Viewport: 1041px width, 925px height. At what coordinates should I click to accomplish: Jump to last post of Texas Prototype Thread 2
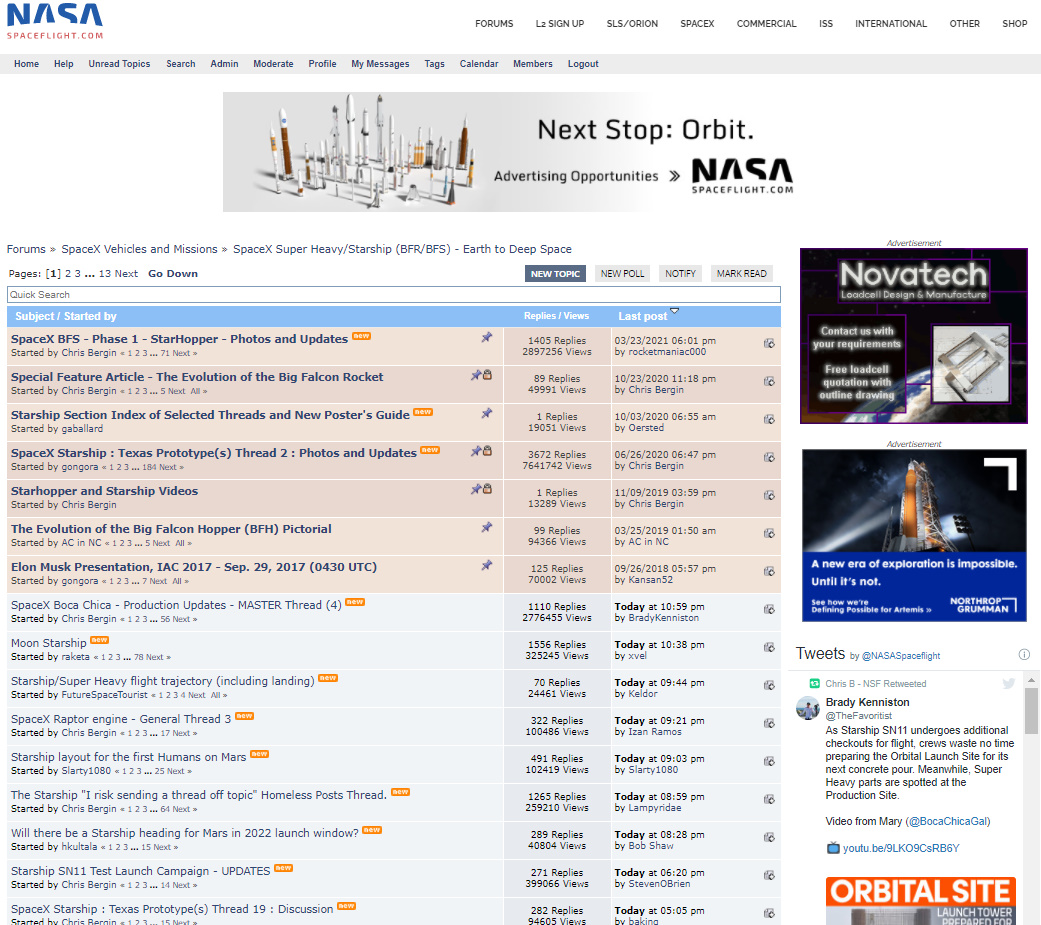point(769,457)
